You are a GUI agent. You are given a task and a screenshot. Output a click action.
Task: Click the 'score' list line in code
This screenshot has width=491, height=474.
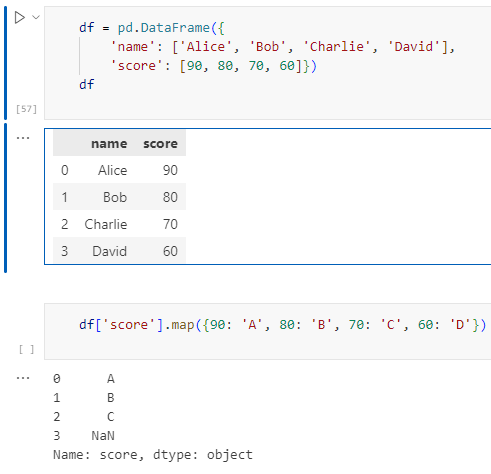(x=214, y=66)
